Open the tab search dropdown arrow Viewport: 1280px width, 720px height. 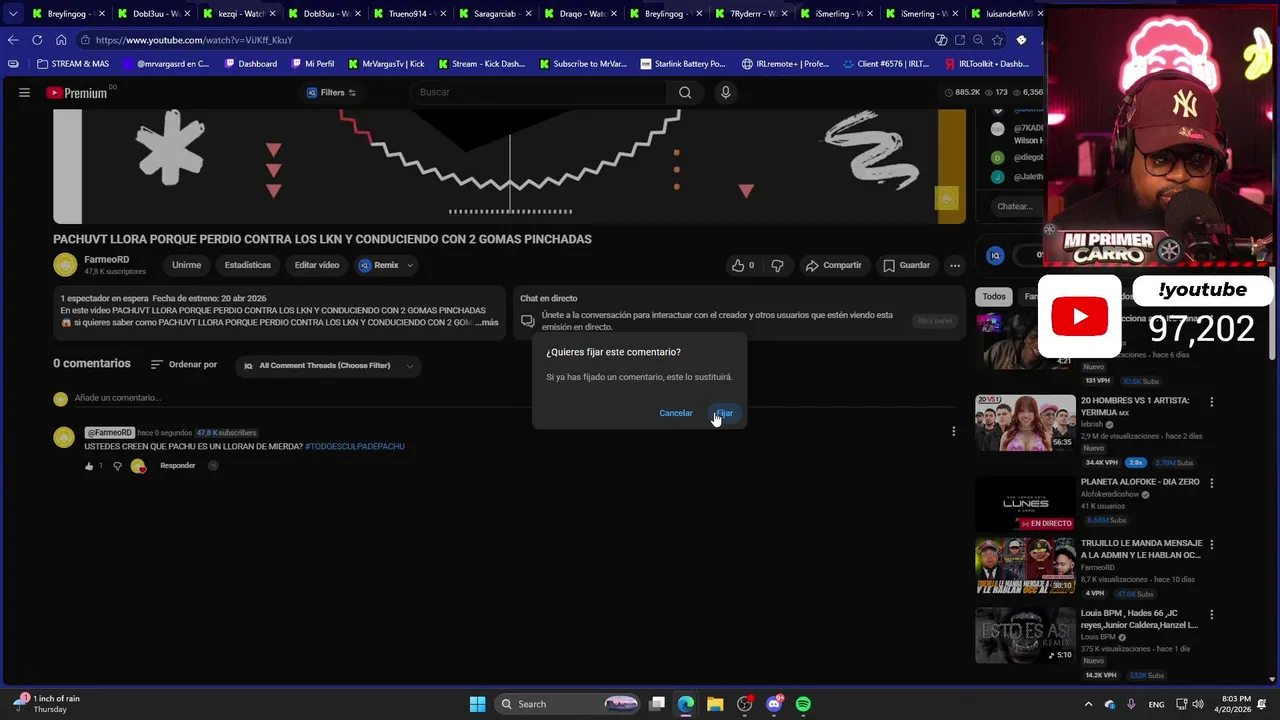(x=13, y=14)
